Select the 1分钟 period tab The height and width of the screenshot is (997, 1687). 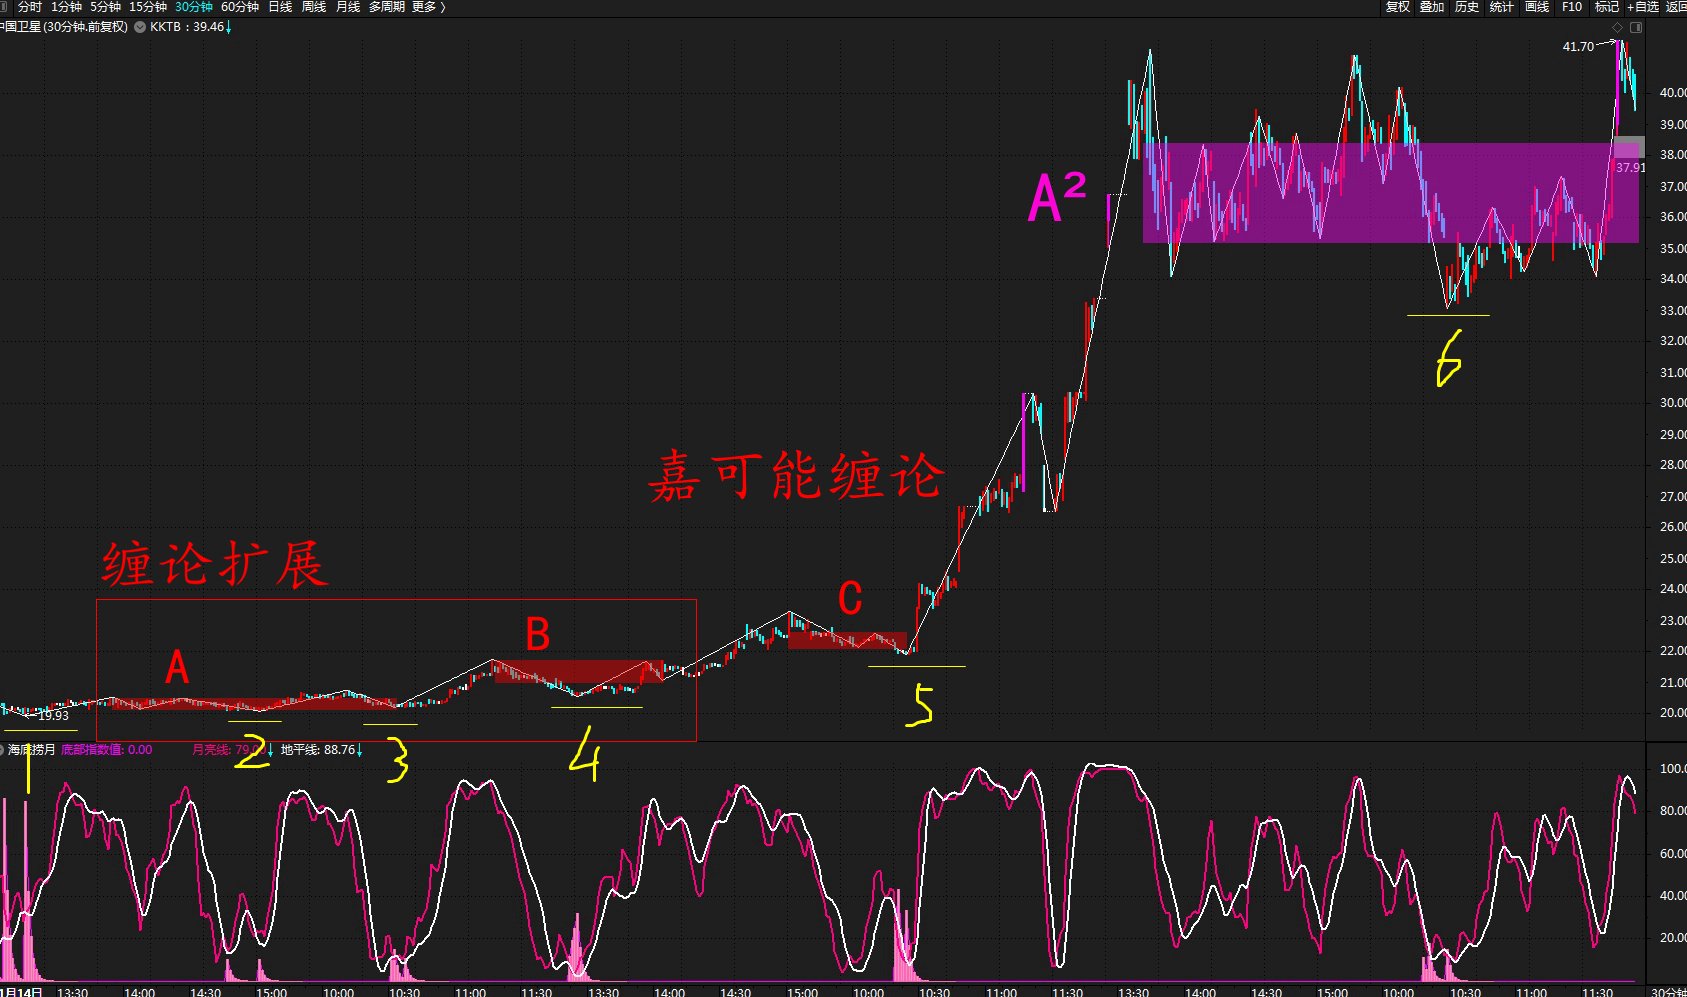[66, 7]
